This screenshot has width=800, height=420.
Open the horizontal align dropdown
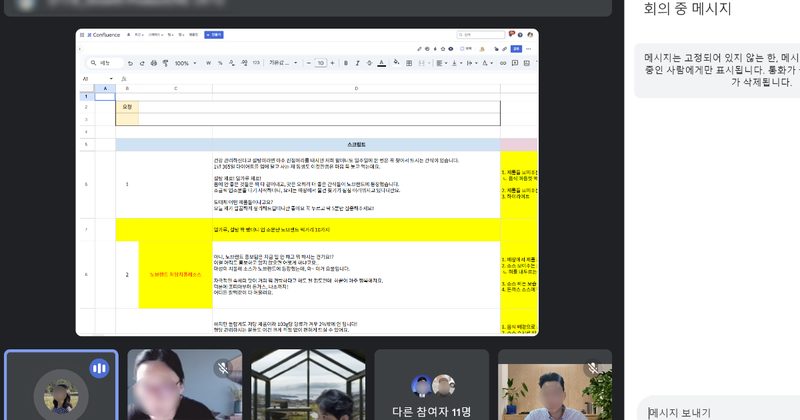441,63
